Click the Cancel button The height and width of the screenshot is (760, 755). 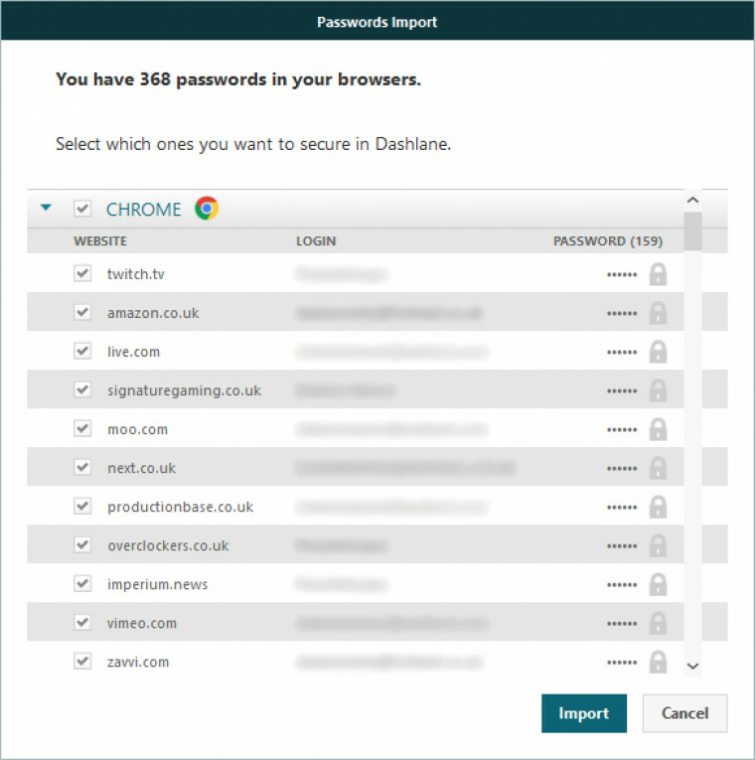point(685,713)
